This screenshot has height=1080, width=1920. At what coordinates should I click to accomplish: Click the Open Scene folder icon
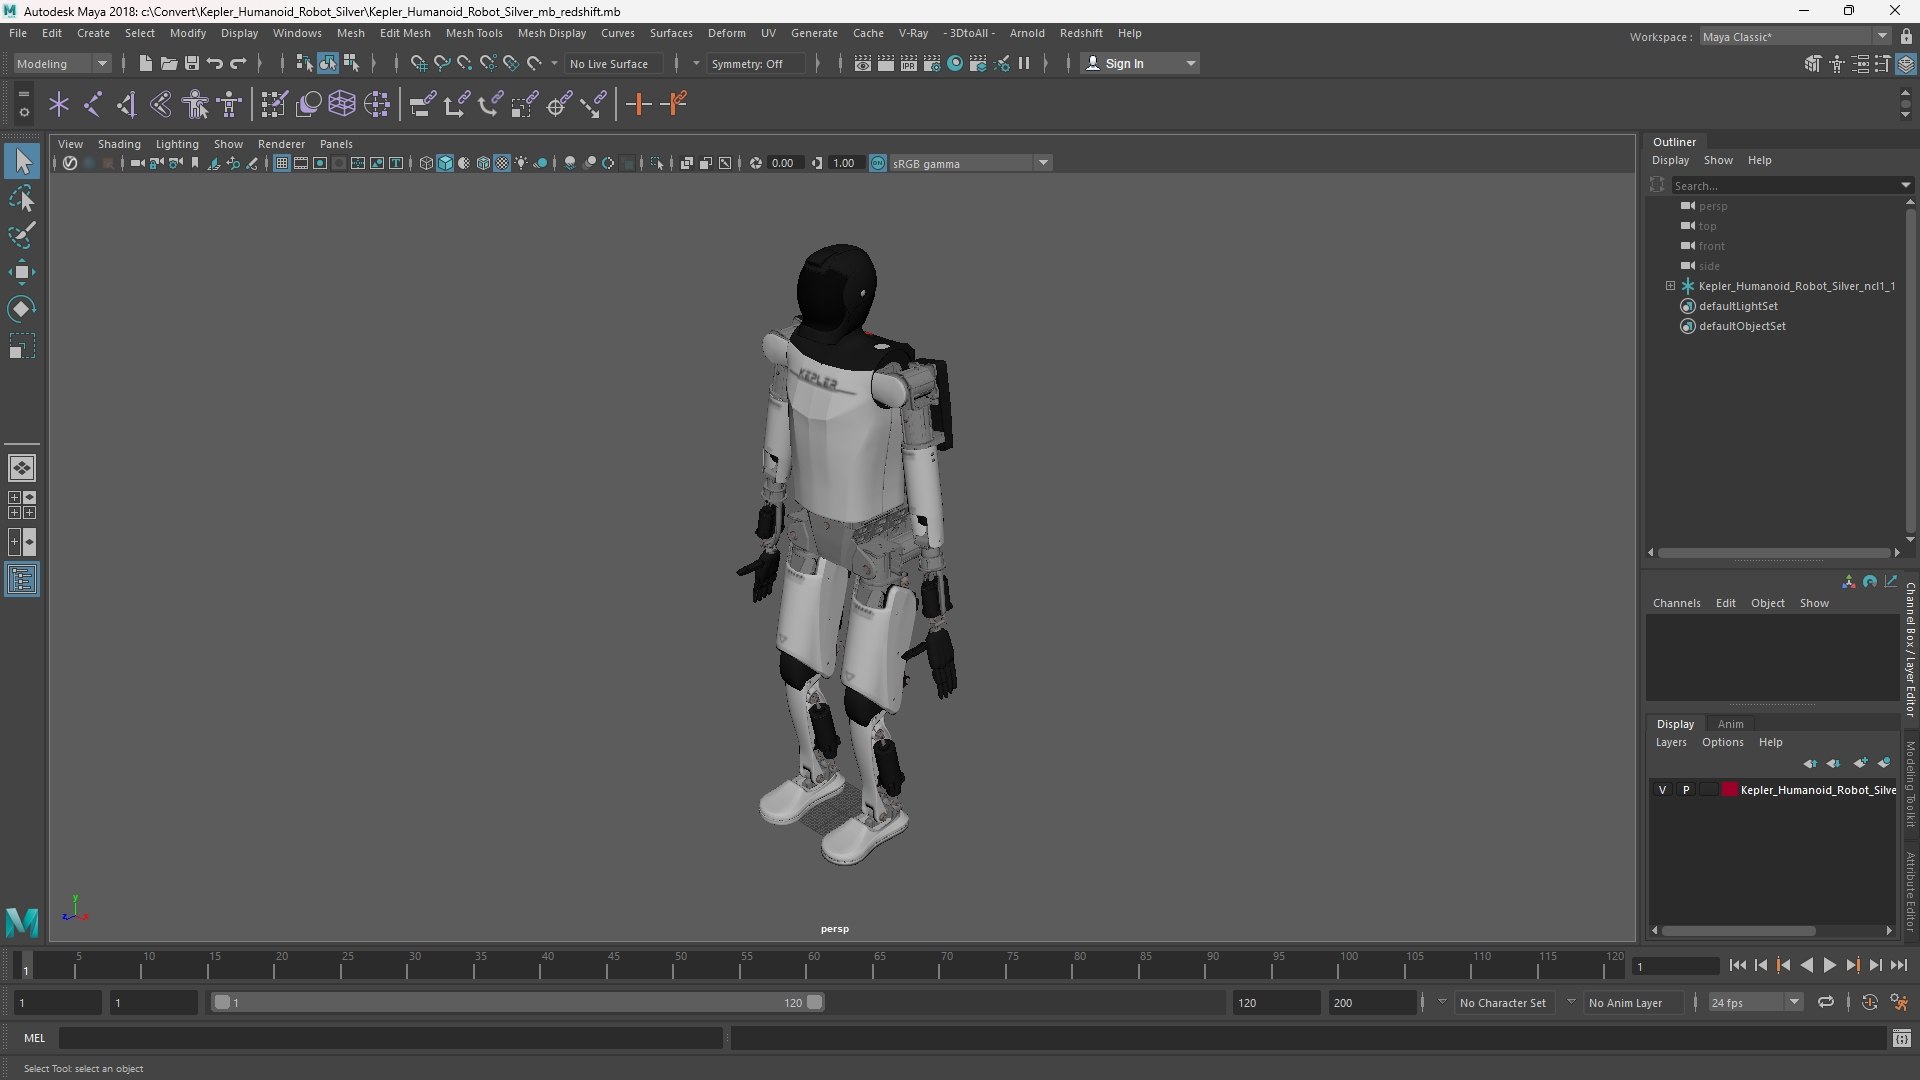click(169, 63)
